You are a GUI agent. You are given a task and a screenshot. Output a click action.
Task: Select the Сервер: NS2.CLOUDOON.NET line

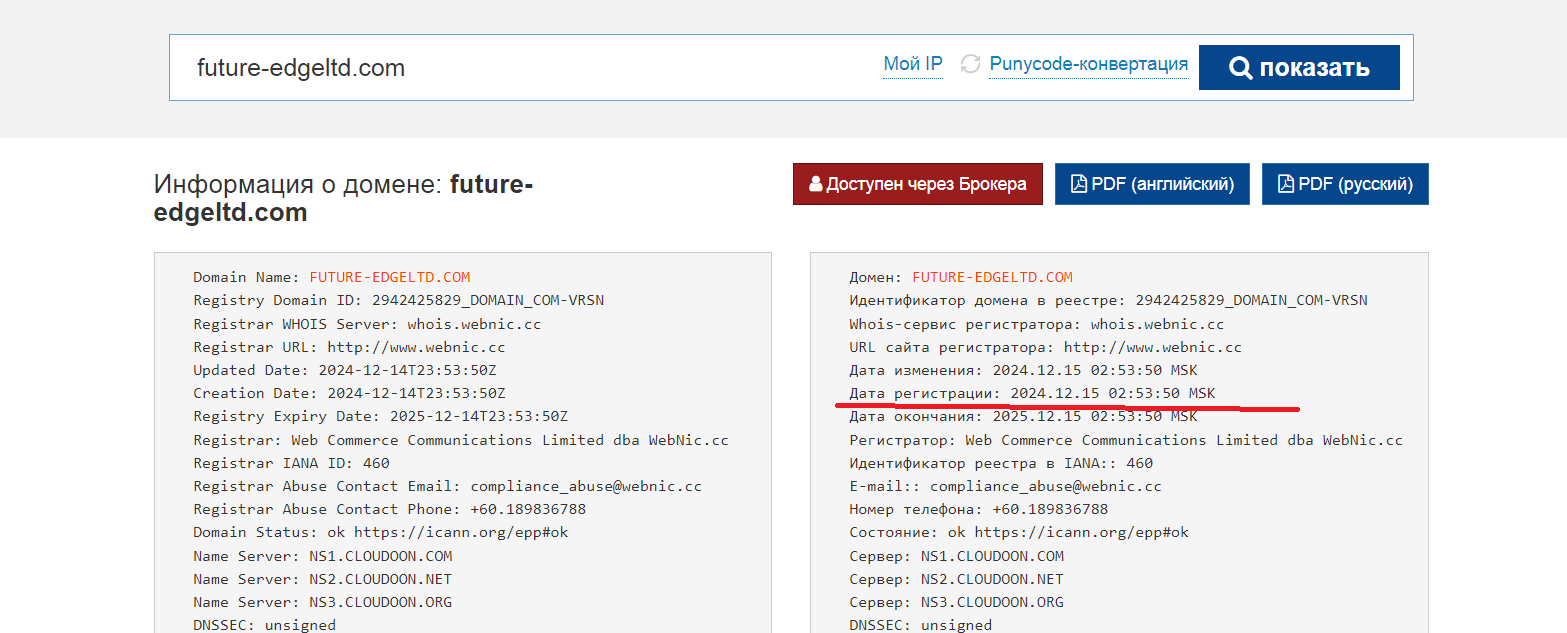coord(956,579)
